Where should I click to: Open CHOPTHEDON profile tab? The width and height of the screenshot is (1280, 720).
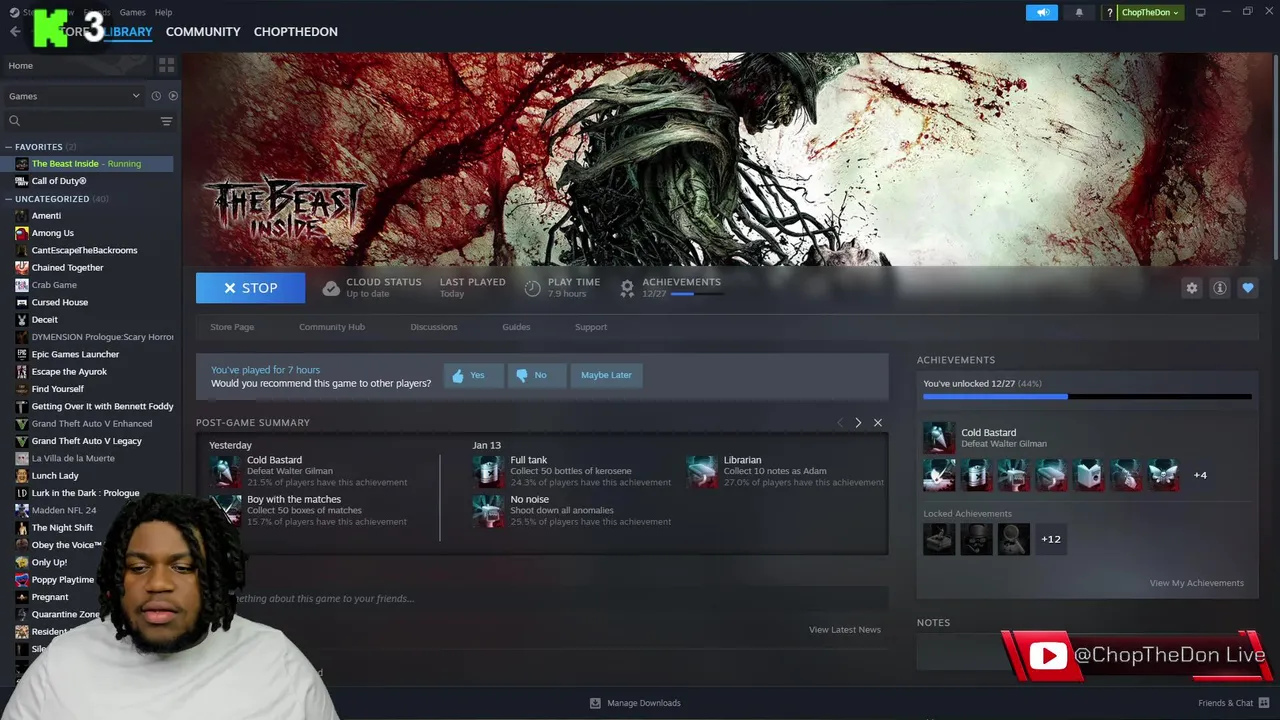(295, 32)
